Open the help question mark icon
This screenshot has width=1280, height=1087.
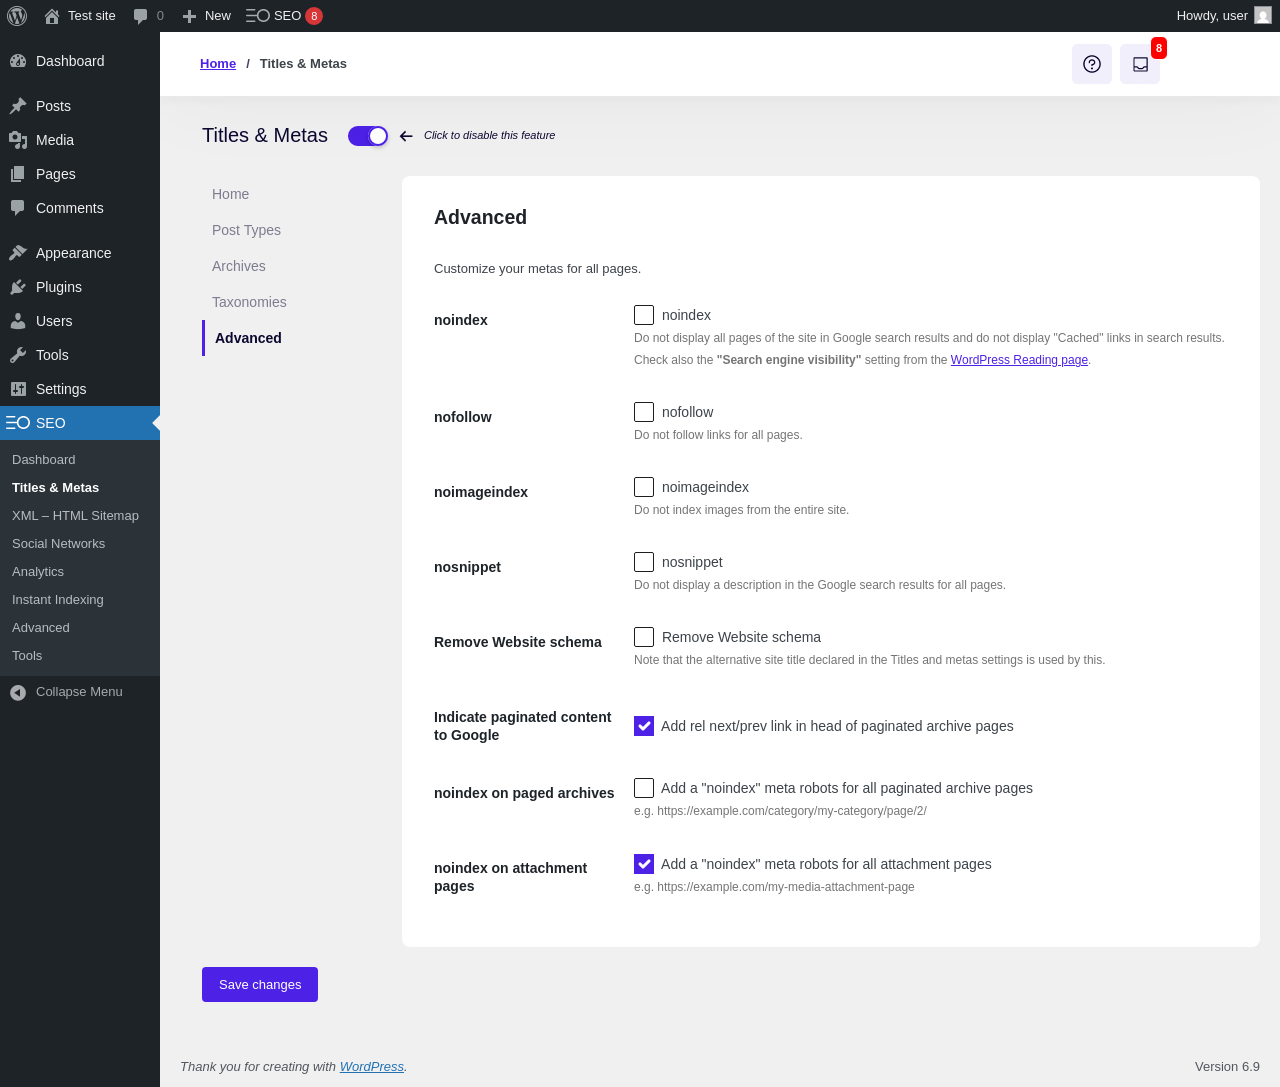click(1092, 64)
